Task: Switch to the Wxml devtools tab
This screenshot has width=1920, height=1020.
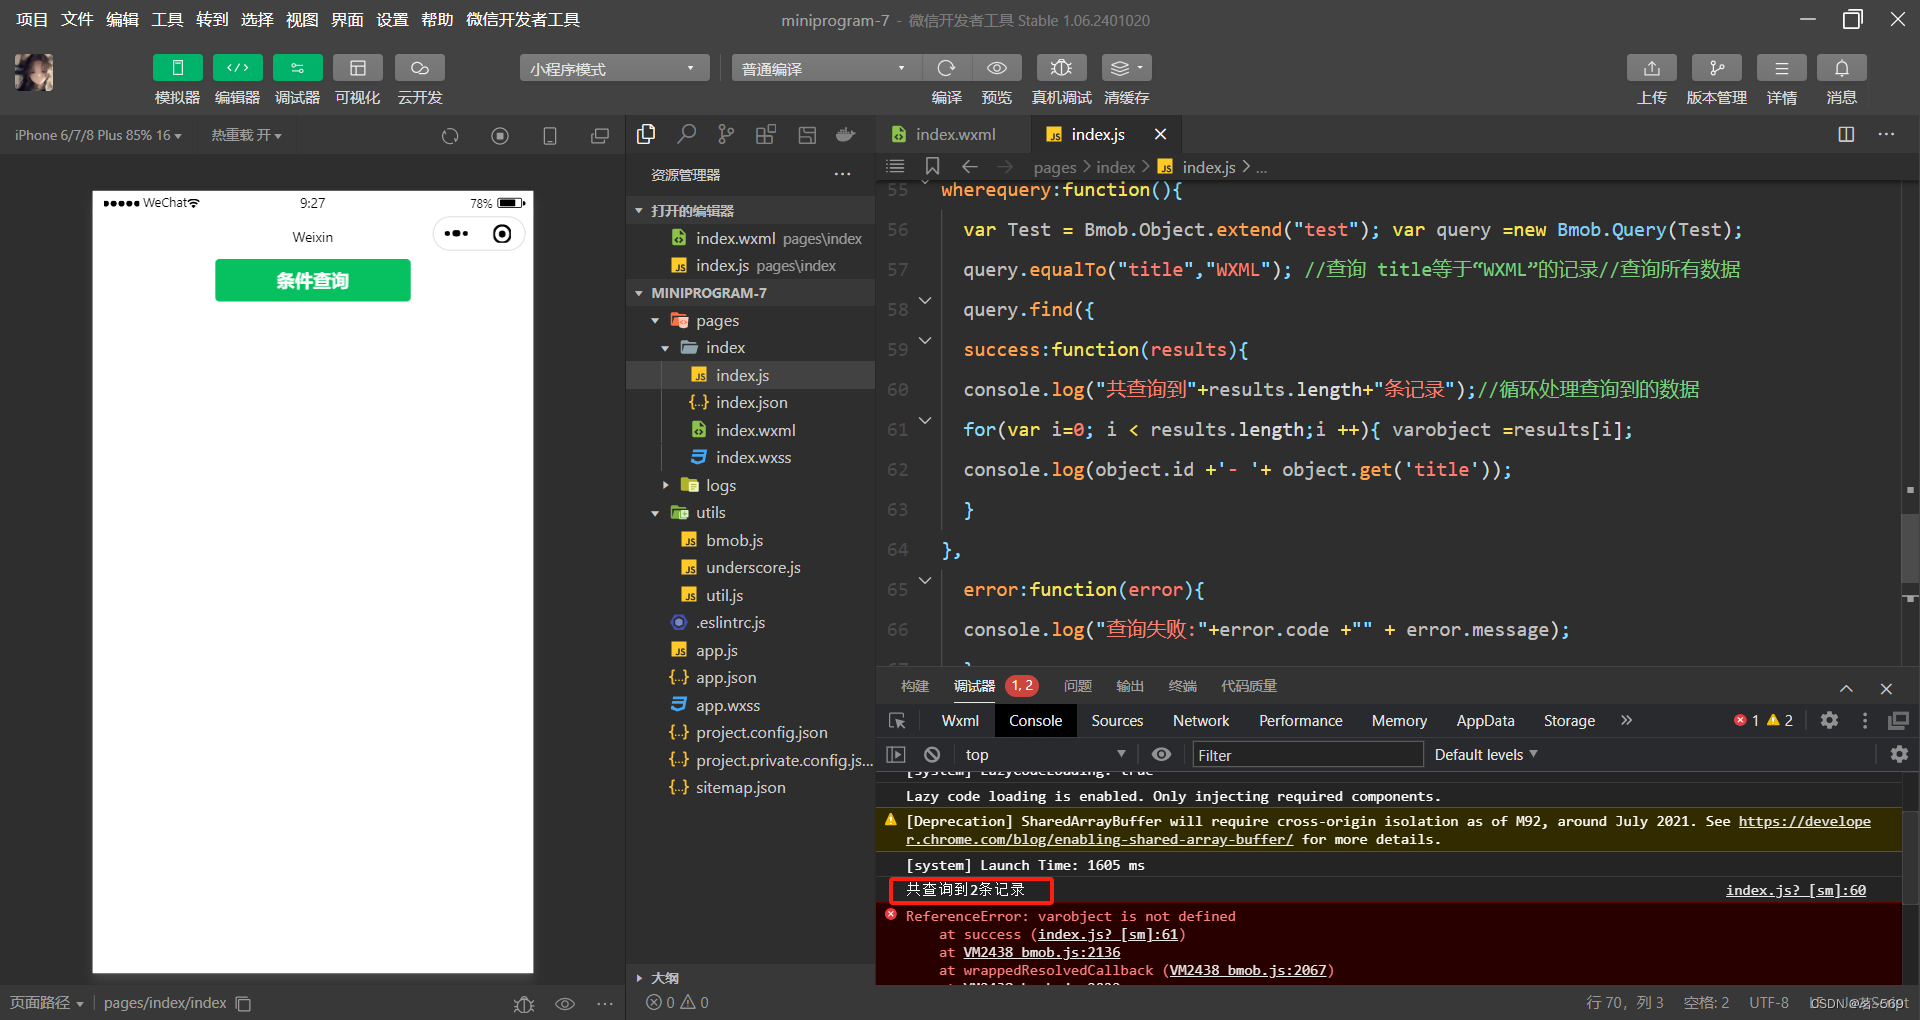Action: [960, 720]
